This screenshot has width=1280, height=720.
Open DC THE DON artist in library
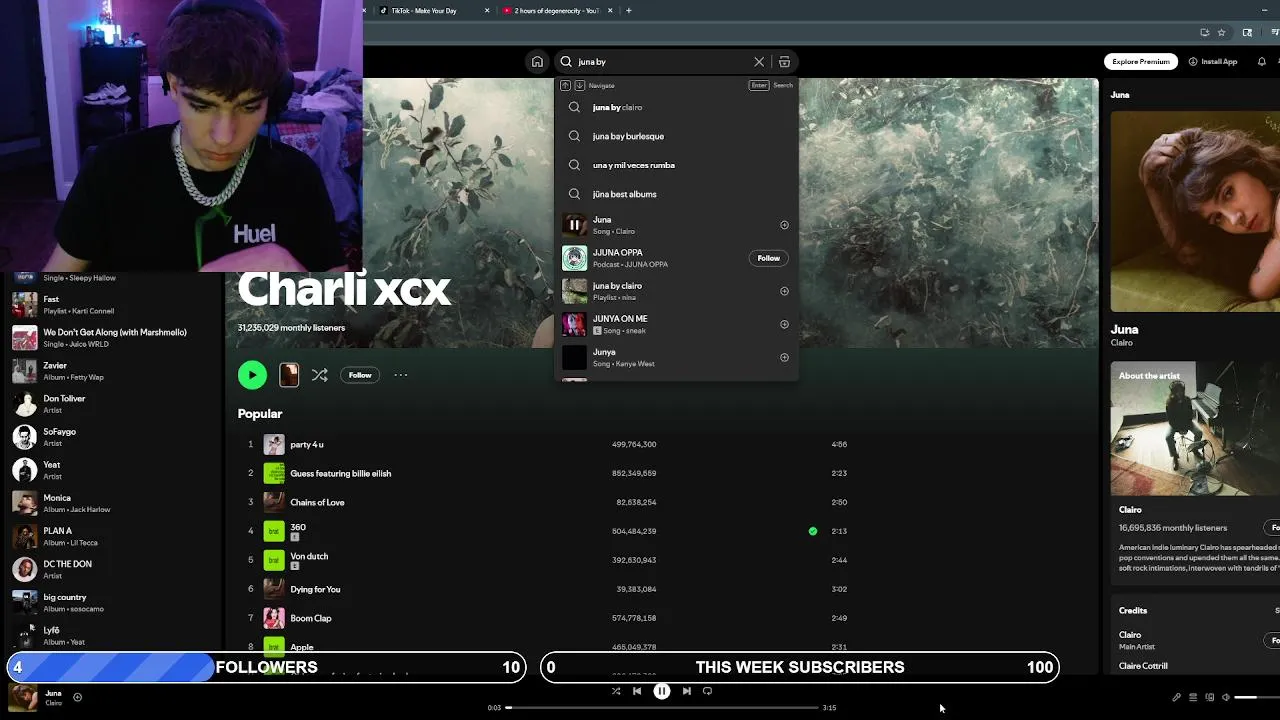[114, 569]
